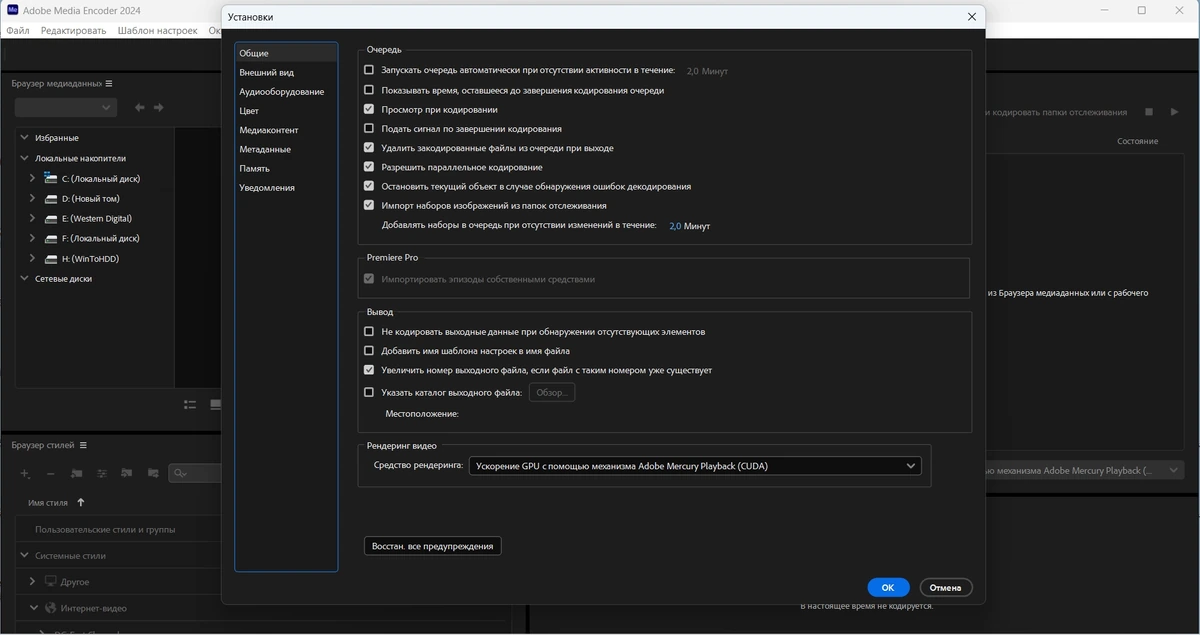Select the Память preferences category
This screenshot has width=1200, height=635.
coord(286,168)
